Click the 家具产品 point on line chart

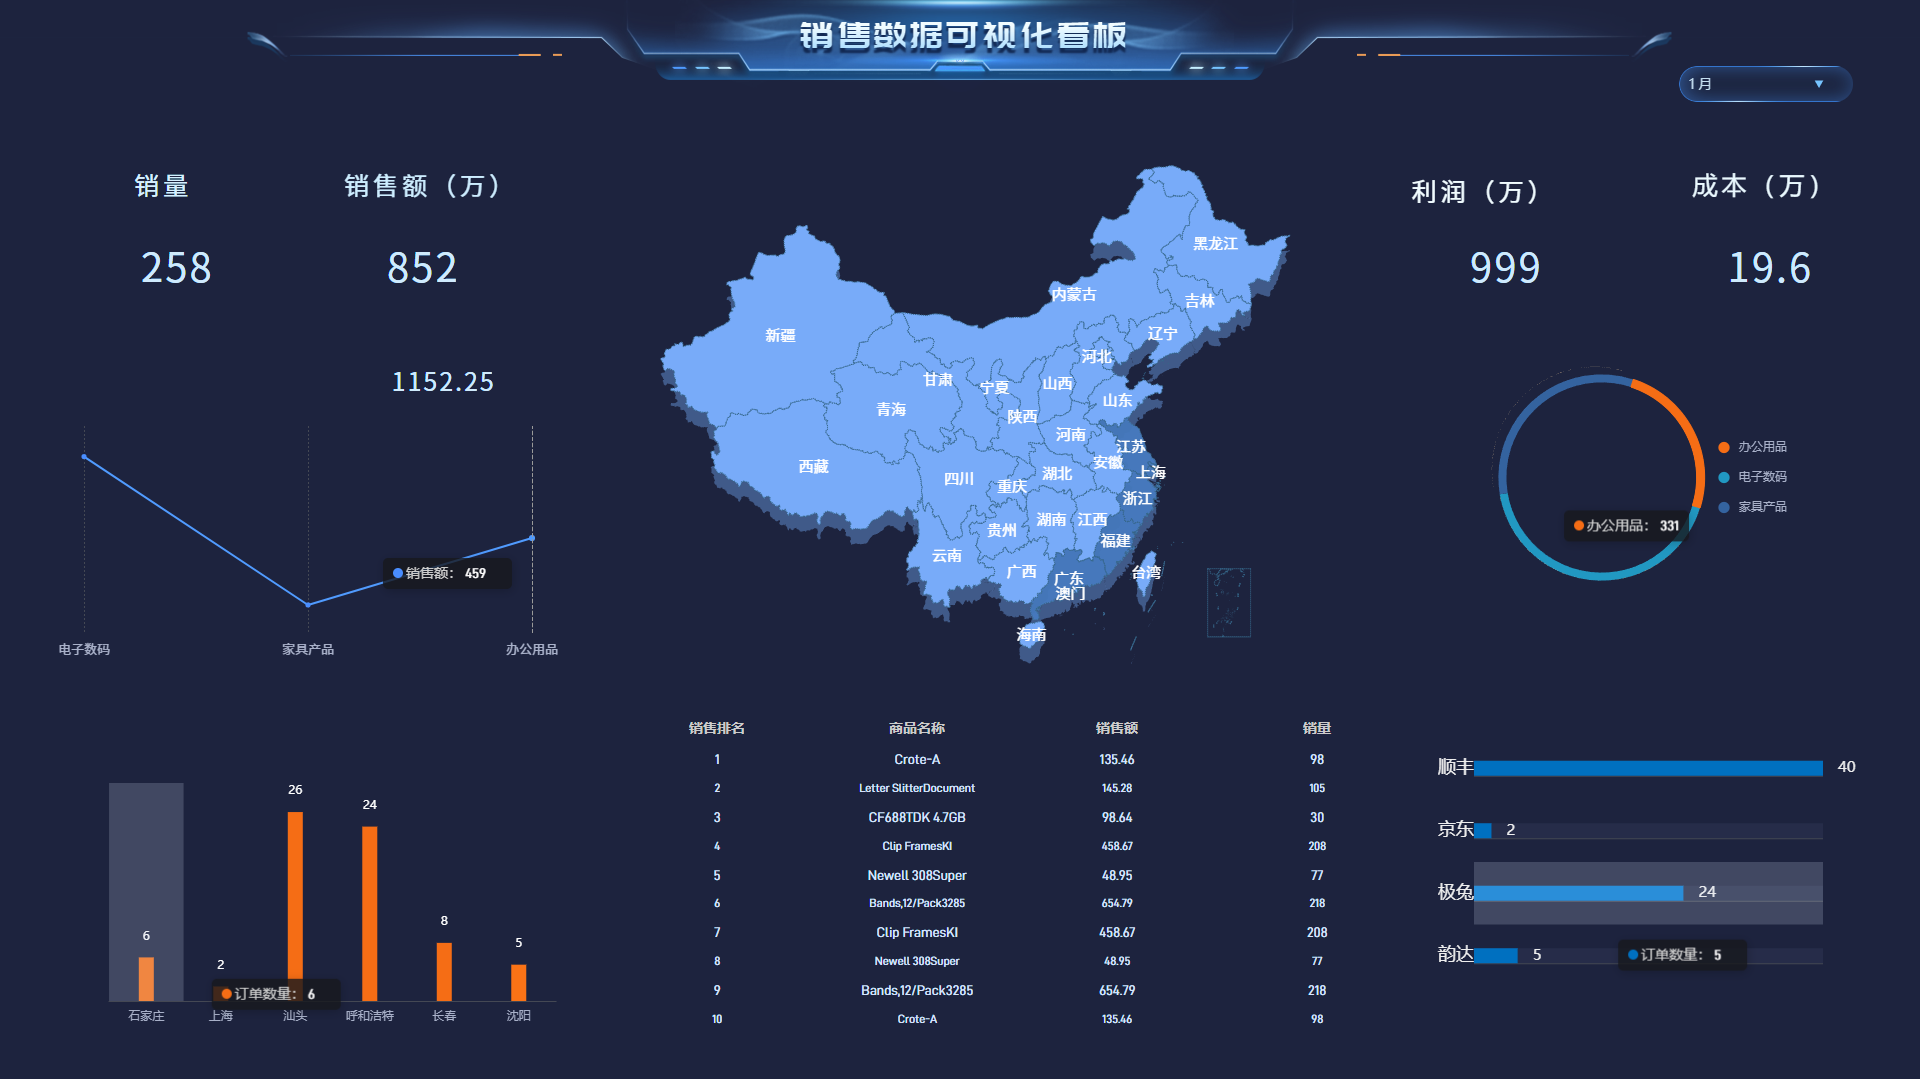click(308, 604)
